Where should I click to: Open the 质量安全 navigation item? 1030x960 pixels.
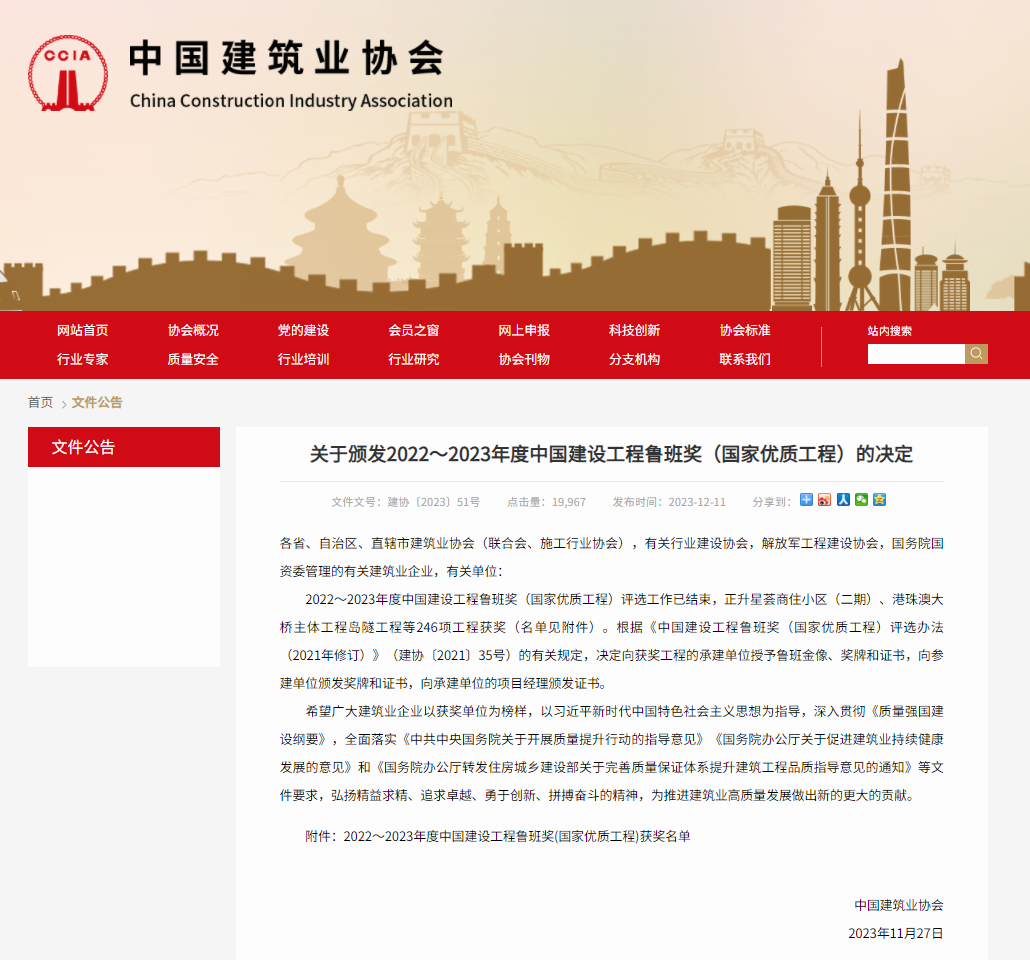(192, 359)
